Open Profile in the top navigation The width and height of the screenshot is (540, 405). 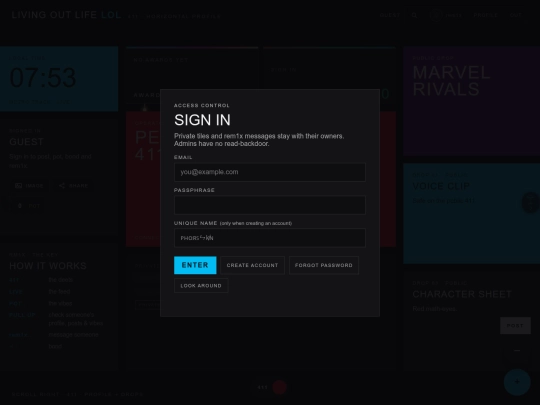(x=486, y=15)
